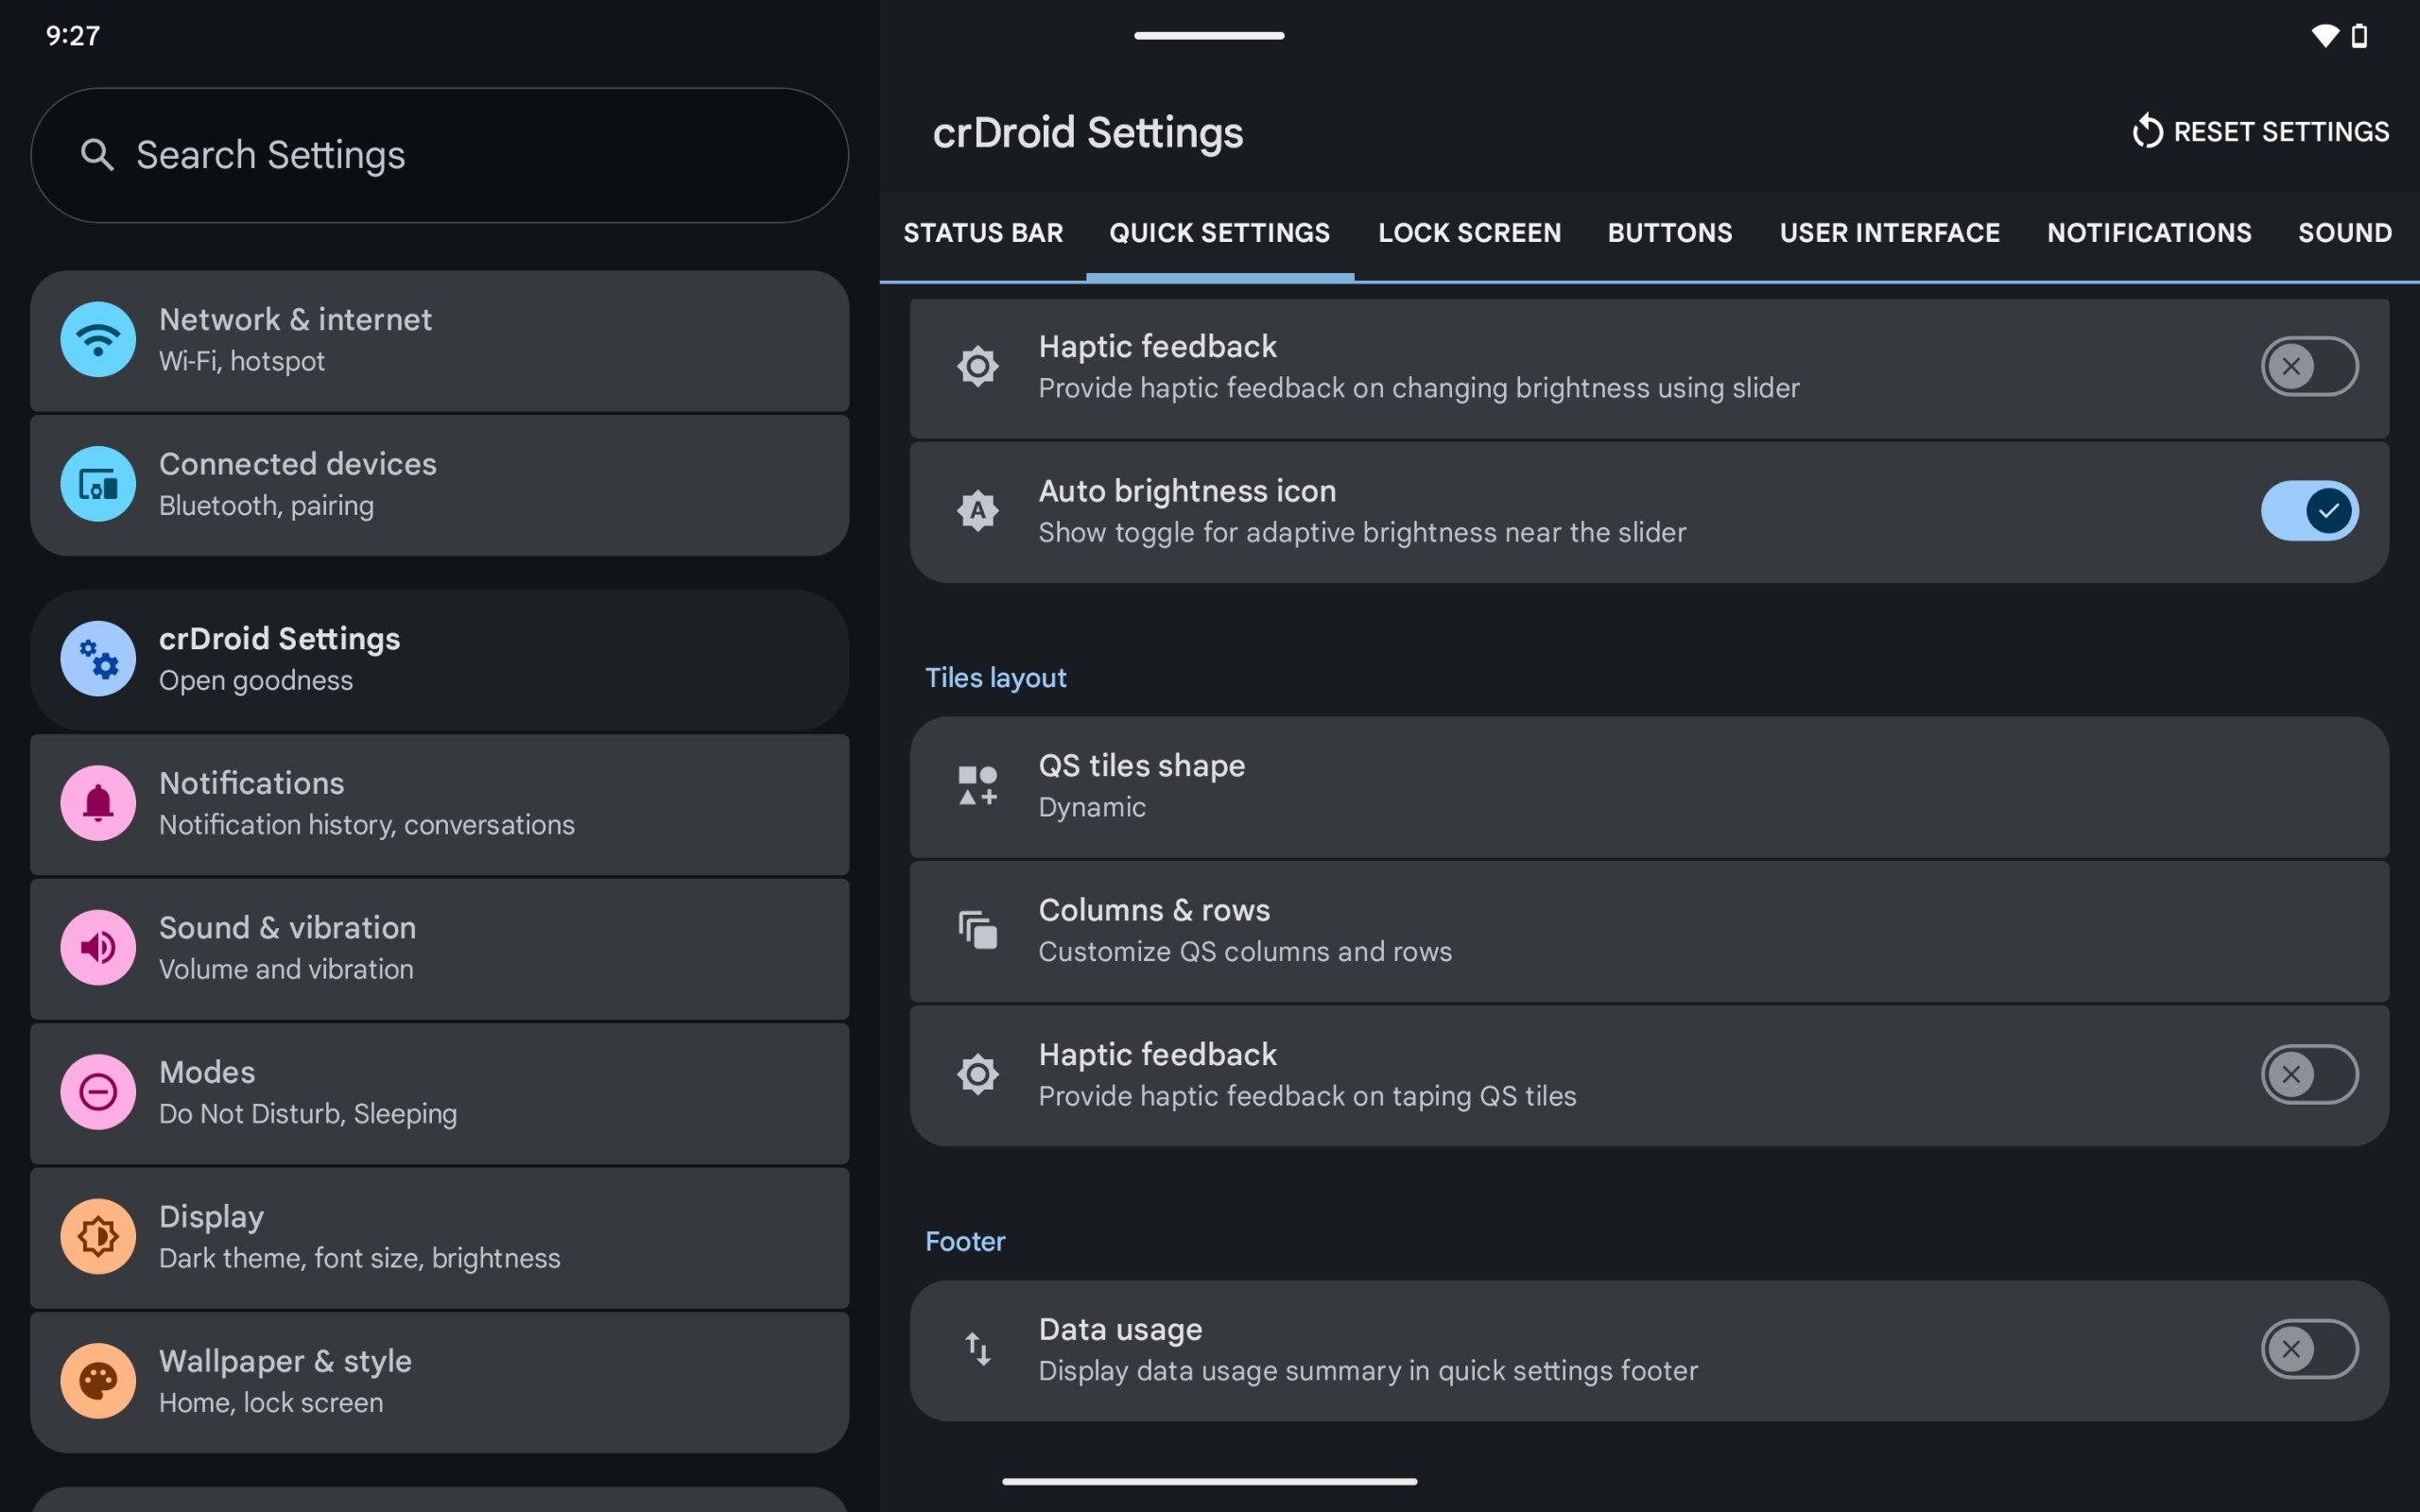Click the search magnifier icon
This screenshot has width=2420, height=1512.
click(x=97, y=155)
